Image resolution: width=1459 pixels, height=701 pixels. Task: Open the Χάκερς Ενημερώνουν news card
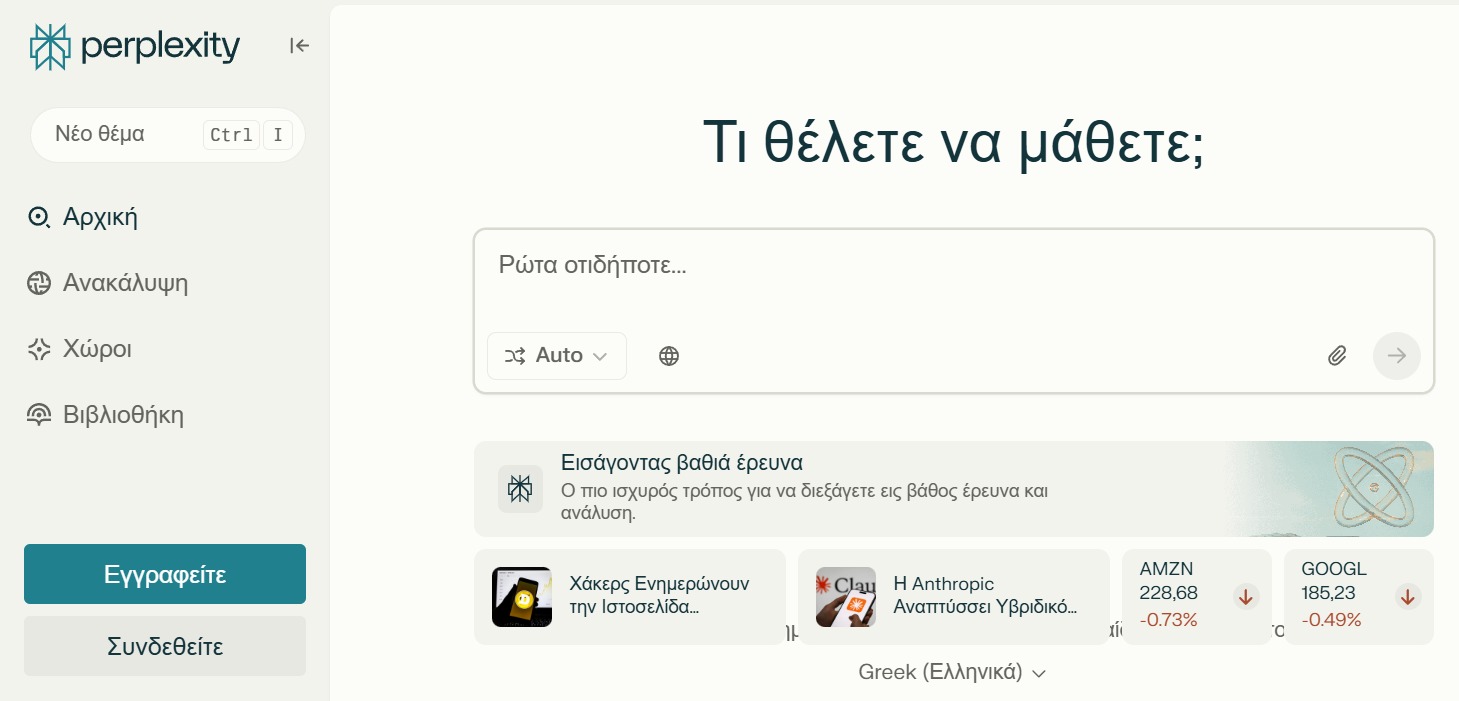pyautogui.click(x=630, y=597)
